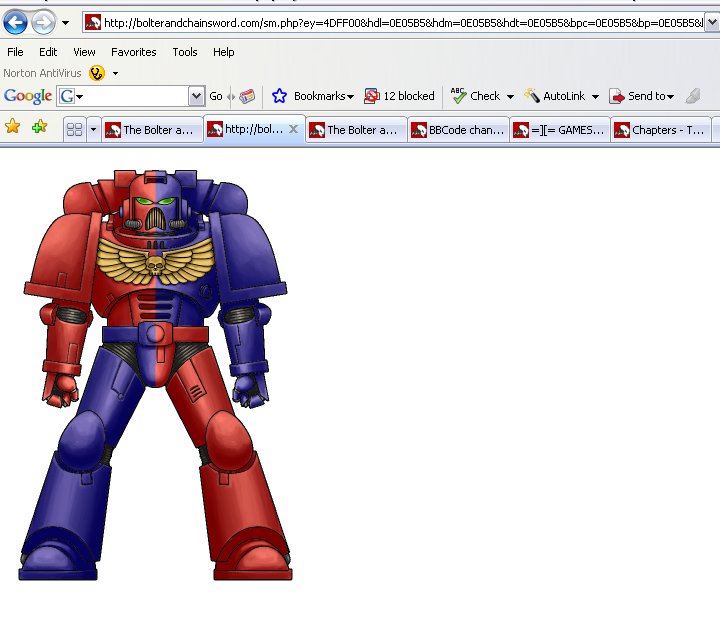Click Add to Favorites plus-star icon
This screenshot has height=634, width=720.
tap(39, 126)
